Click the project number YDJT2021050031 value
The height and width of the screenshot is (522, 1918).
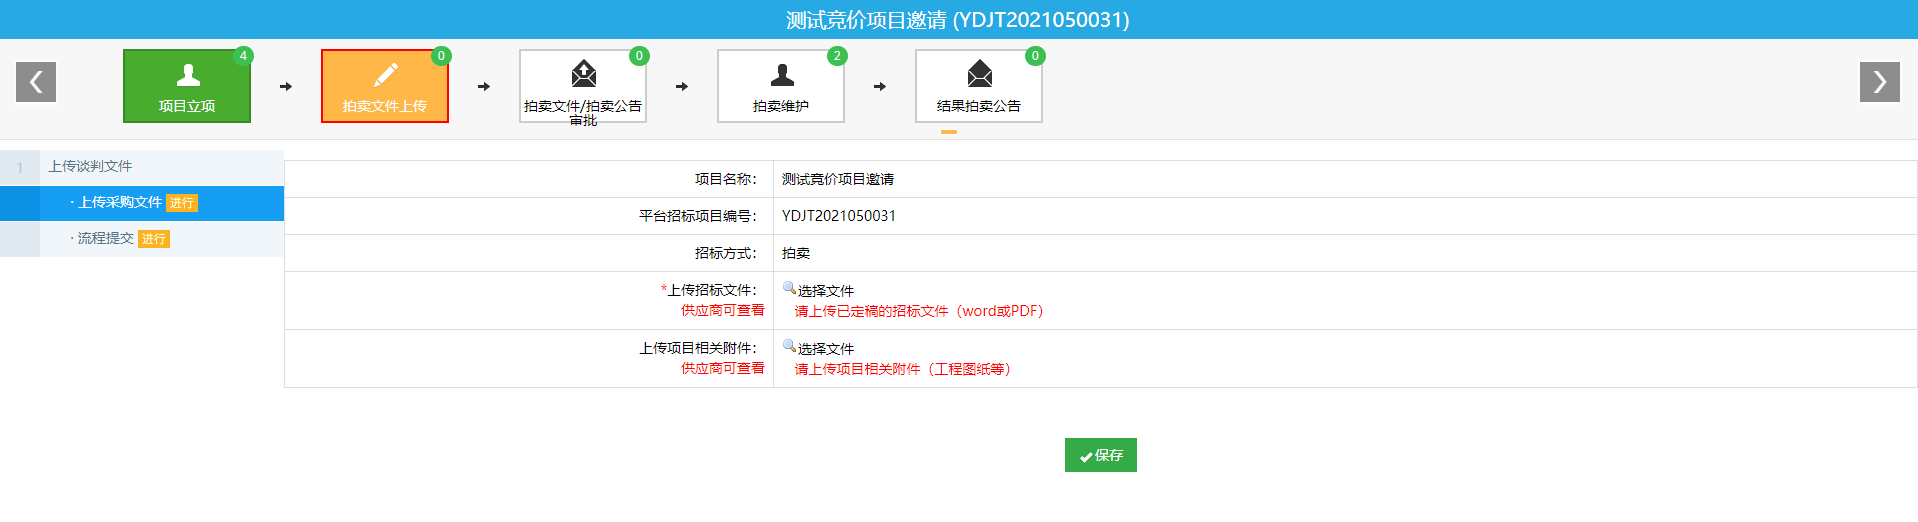(x=839, y=216)
